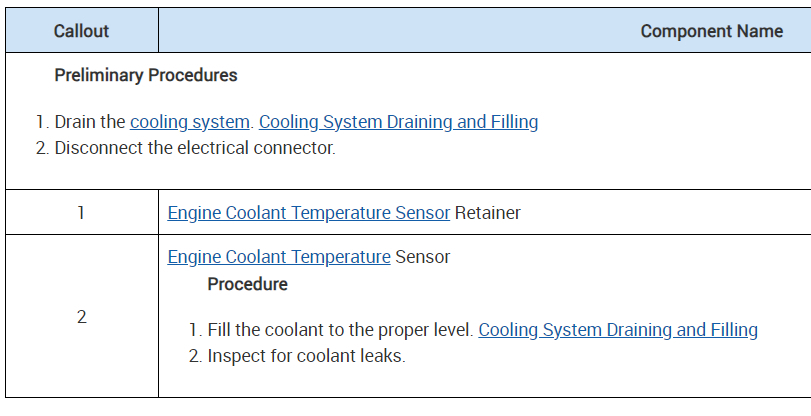Click "Disconnect the electrical connector" step text

point(194,148)
